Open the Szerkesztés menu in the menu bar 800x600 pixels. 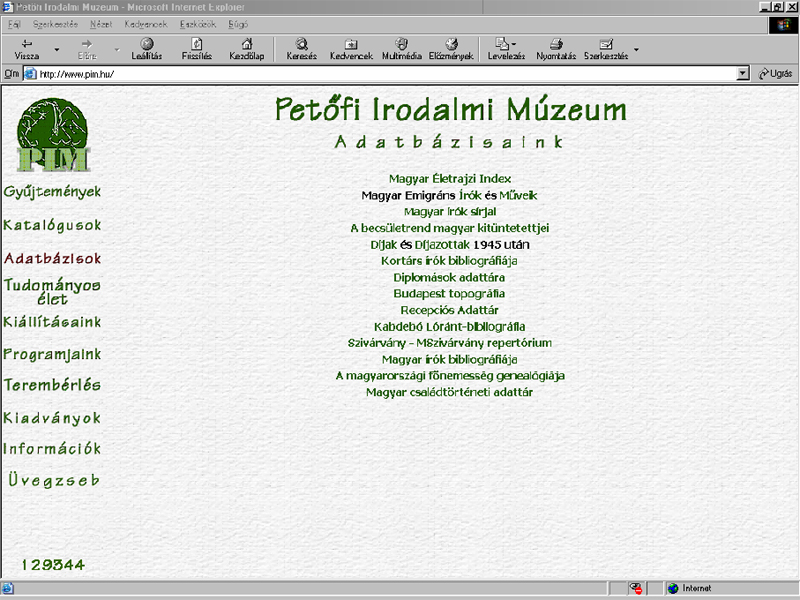coord(55,24)
